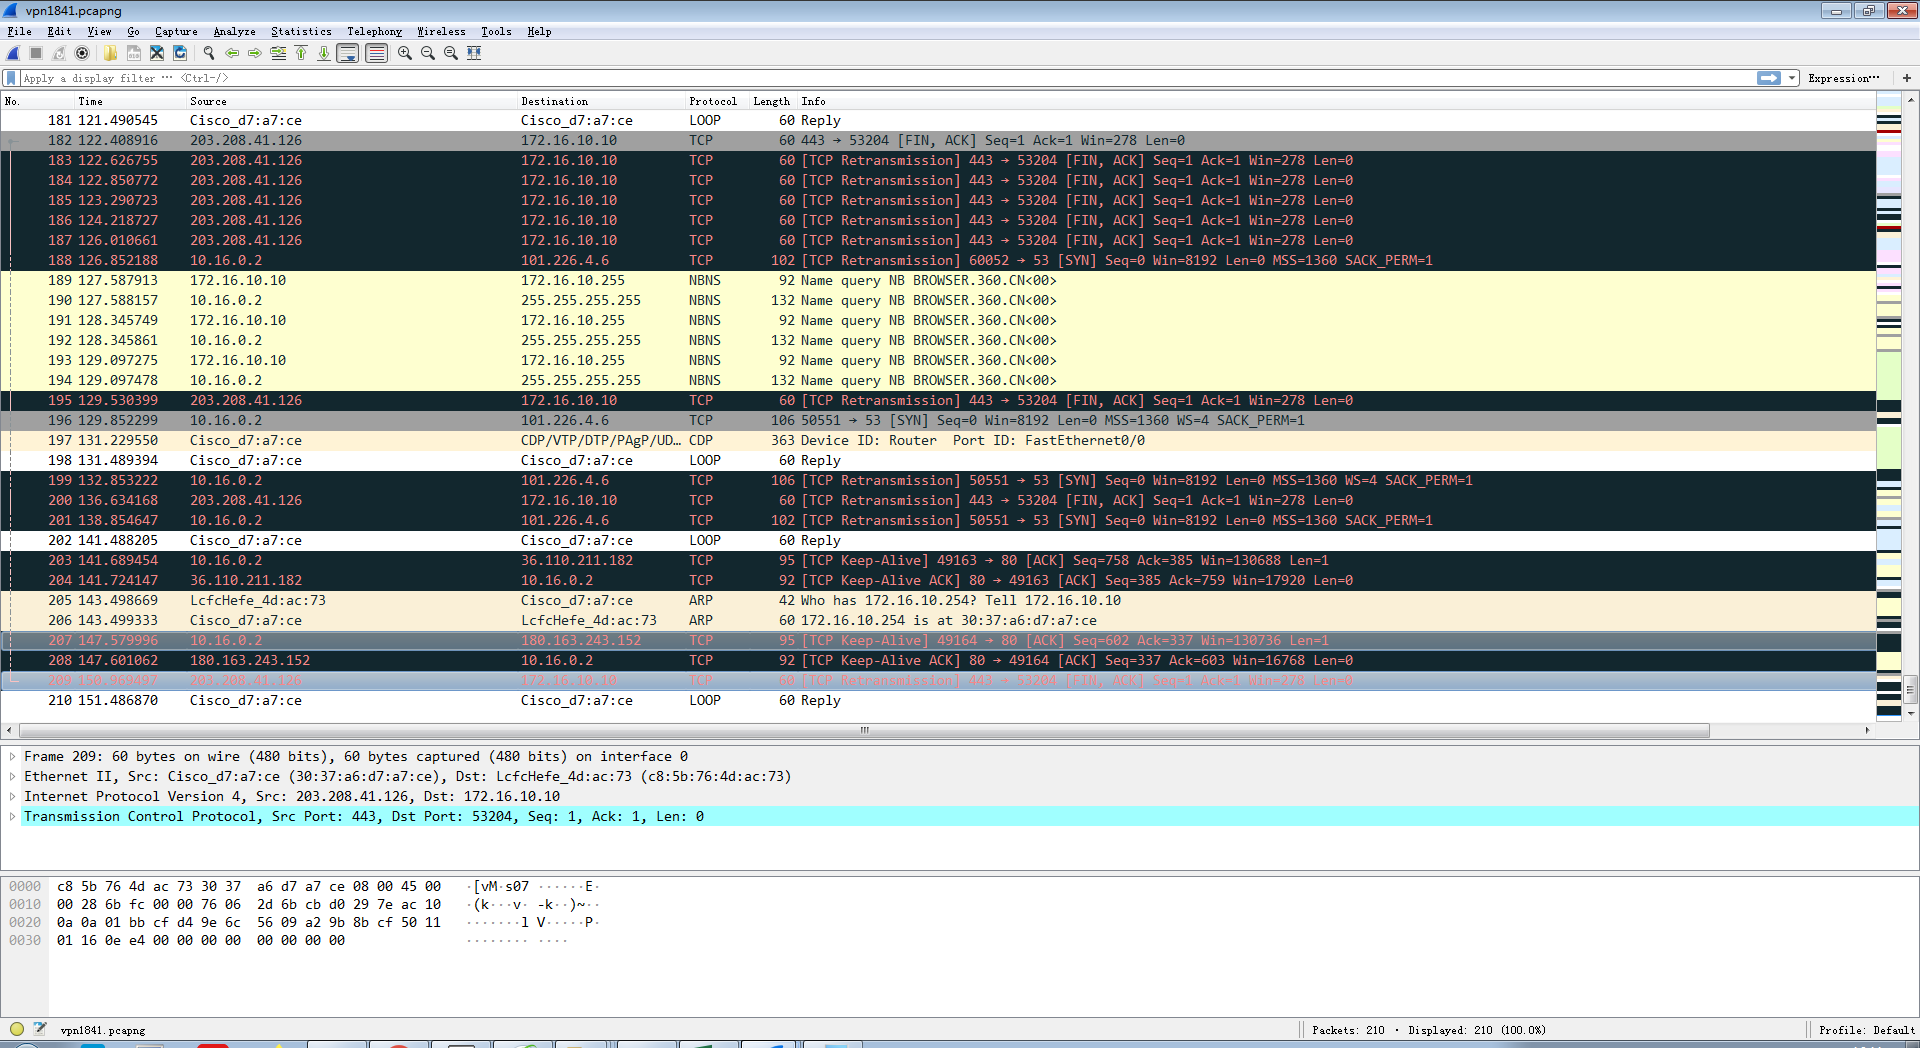Close the capture file using the X icon

(157, 53)
